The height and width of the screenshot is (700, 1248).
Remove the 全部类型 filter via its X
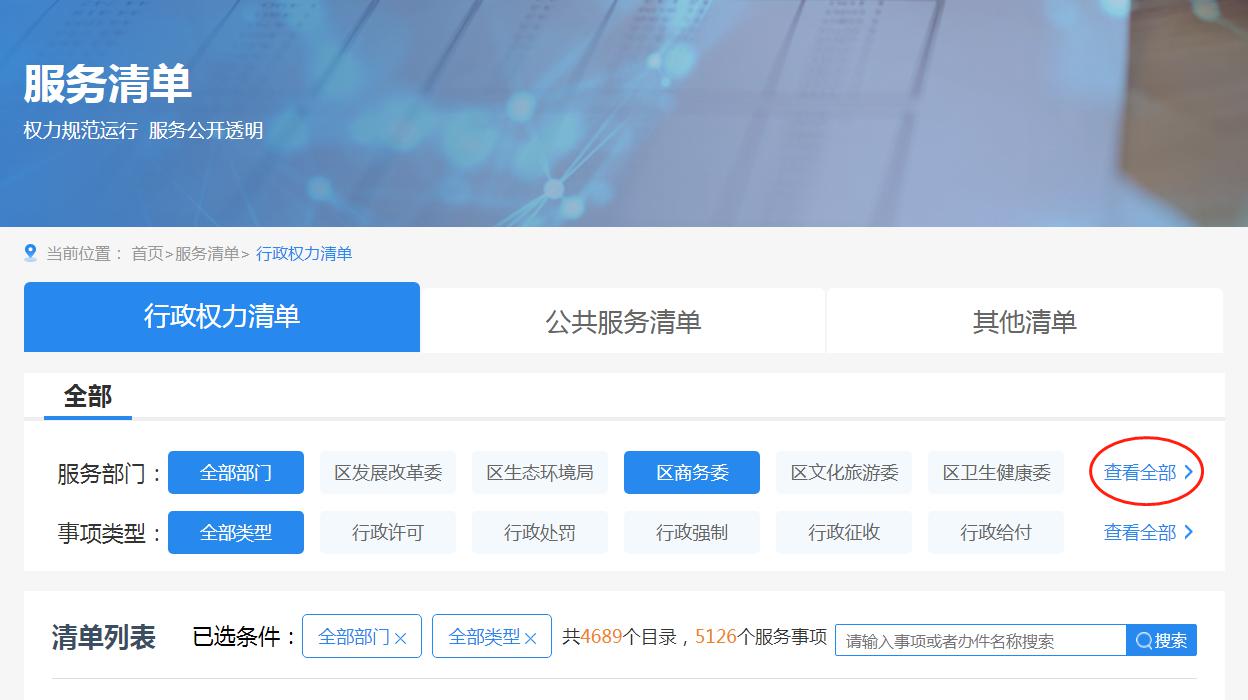pos(531,638)
